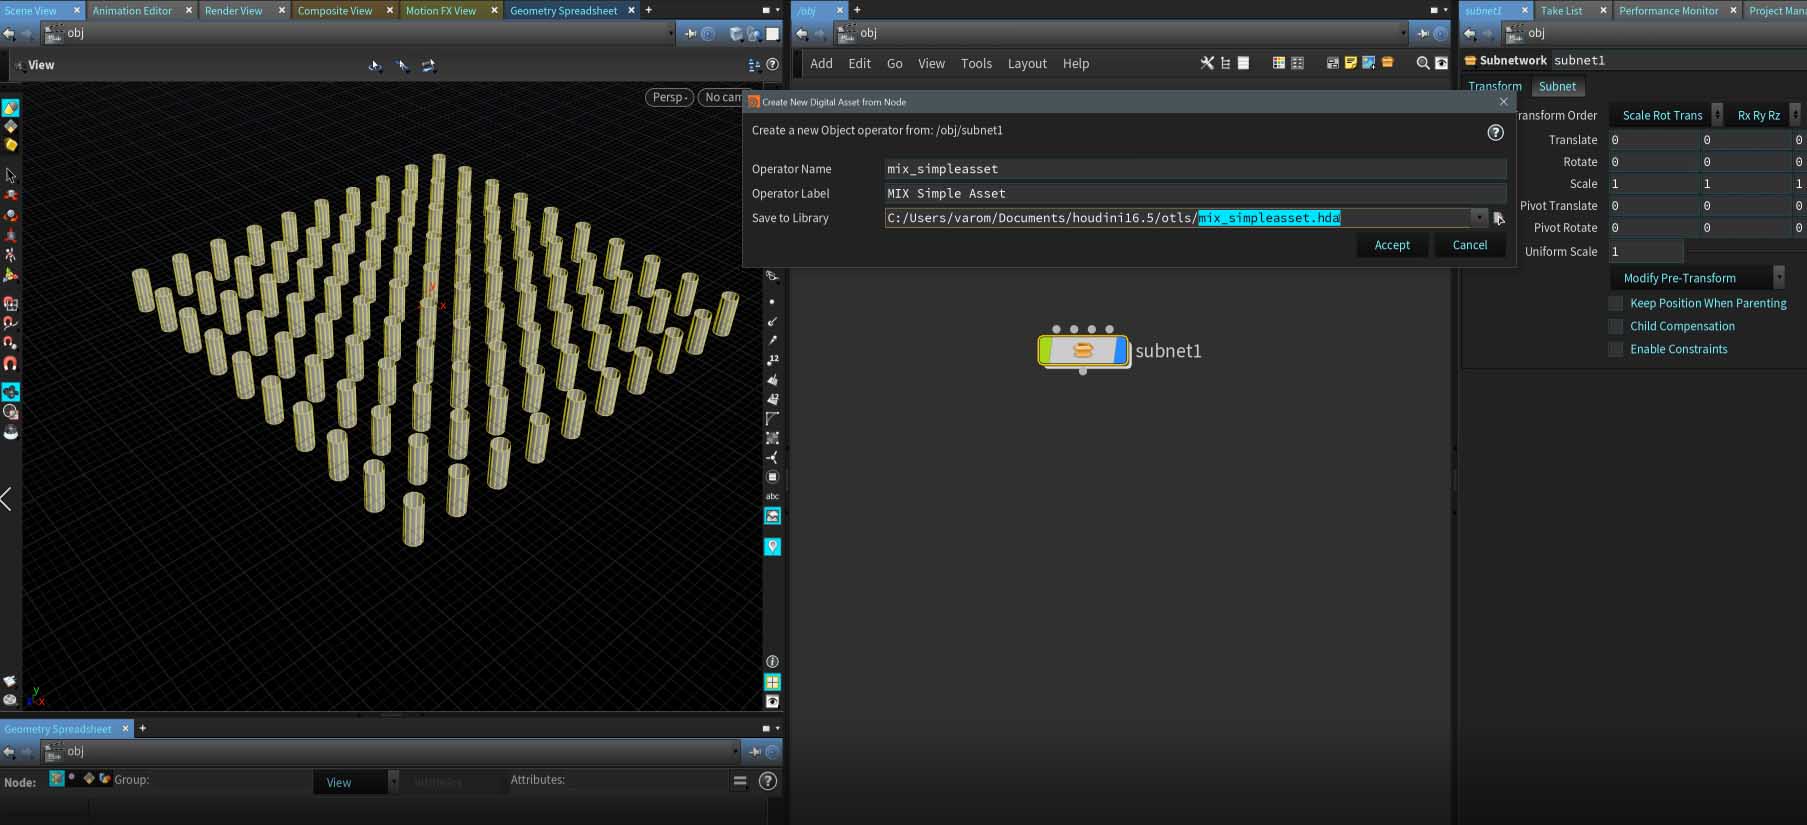Click the subnet1 node icon in network
This screenshot has height=825, width=1807.
pyautogui.click(x=1083, y=351)
